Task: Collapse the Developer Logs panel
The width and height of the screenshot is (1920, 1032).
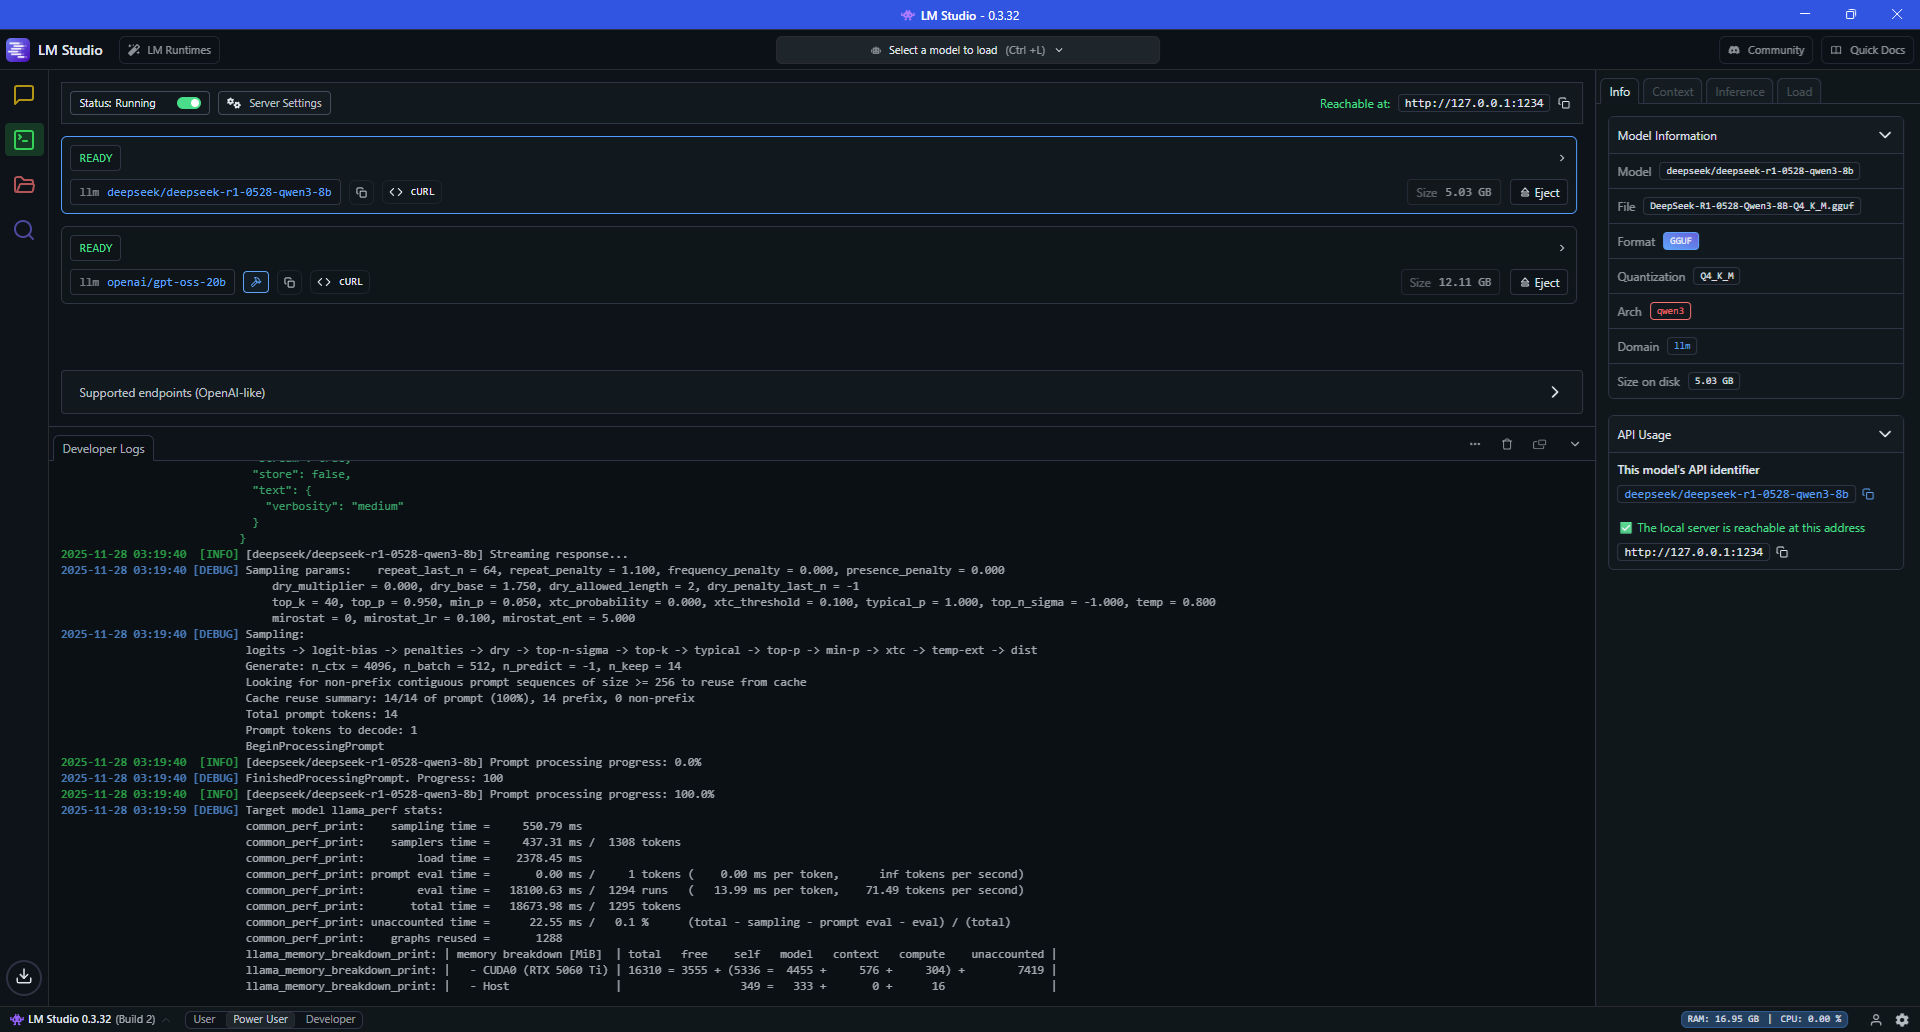Action: coord(1575,444)
